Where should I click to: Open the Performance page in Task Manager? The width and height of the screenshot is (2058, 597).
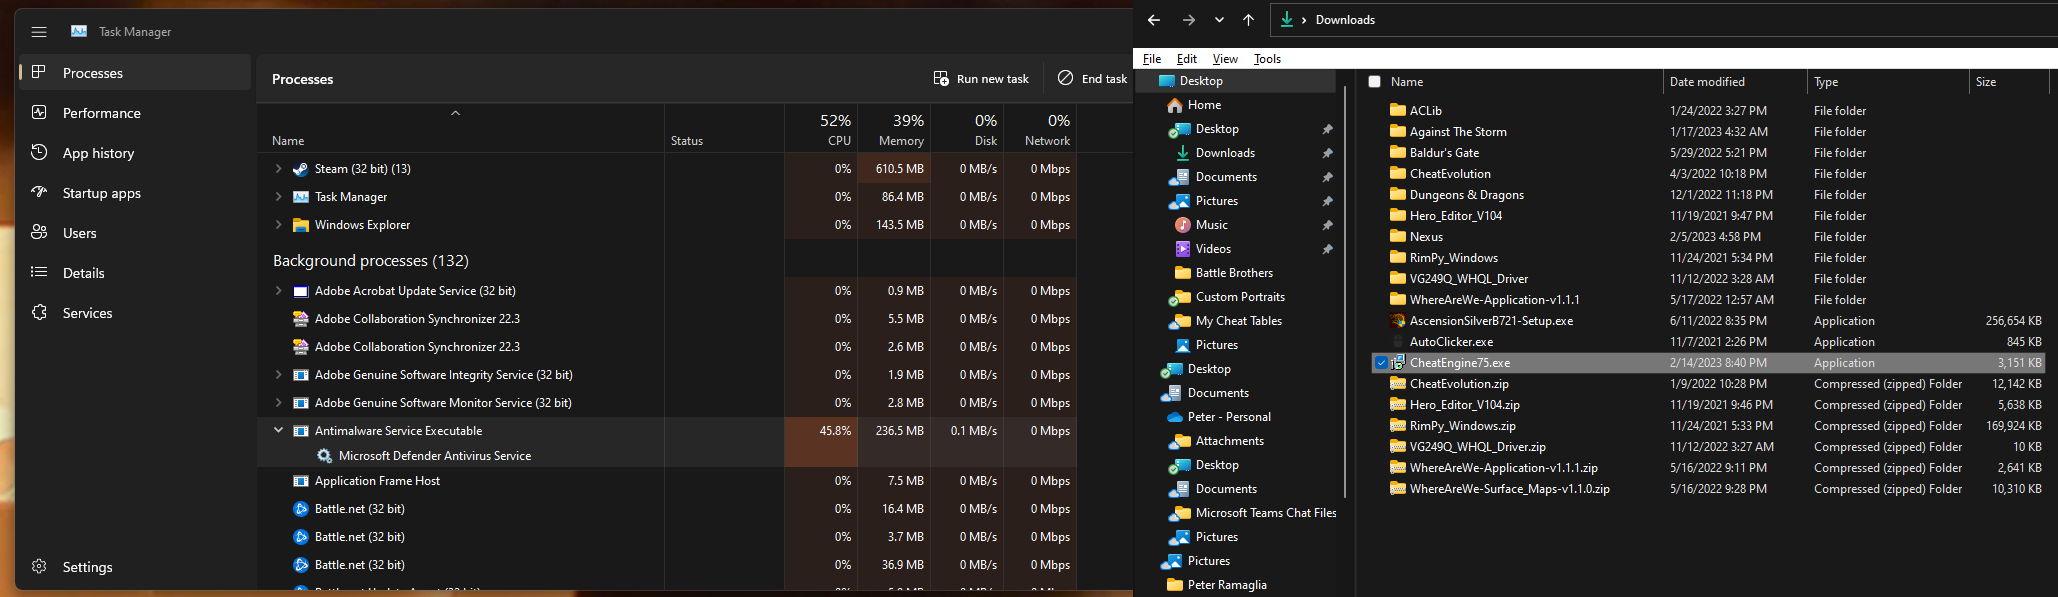pyautogui.click(x=101, y=113)
